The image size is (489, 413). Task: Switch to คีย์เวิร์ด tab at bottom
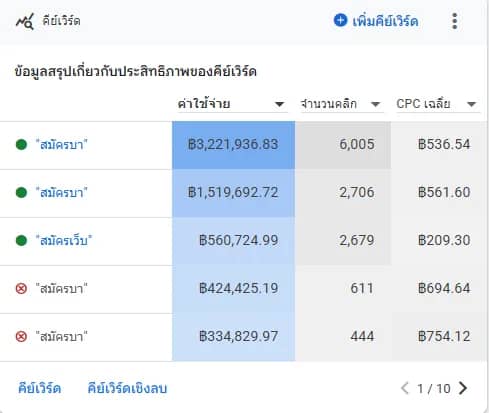click(x=39, y=388)
